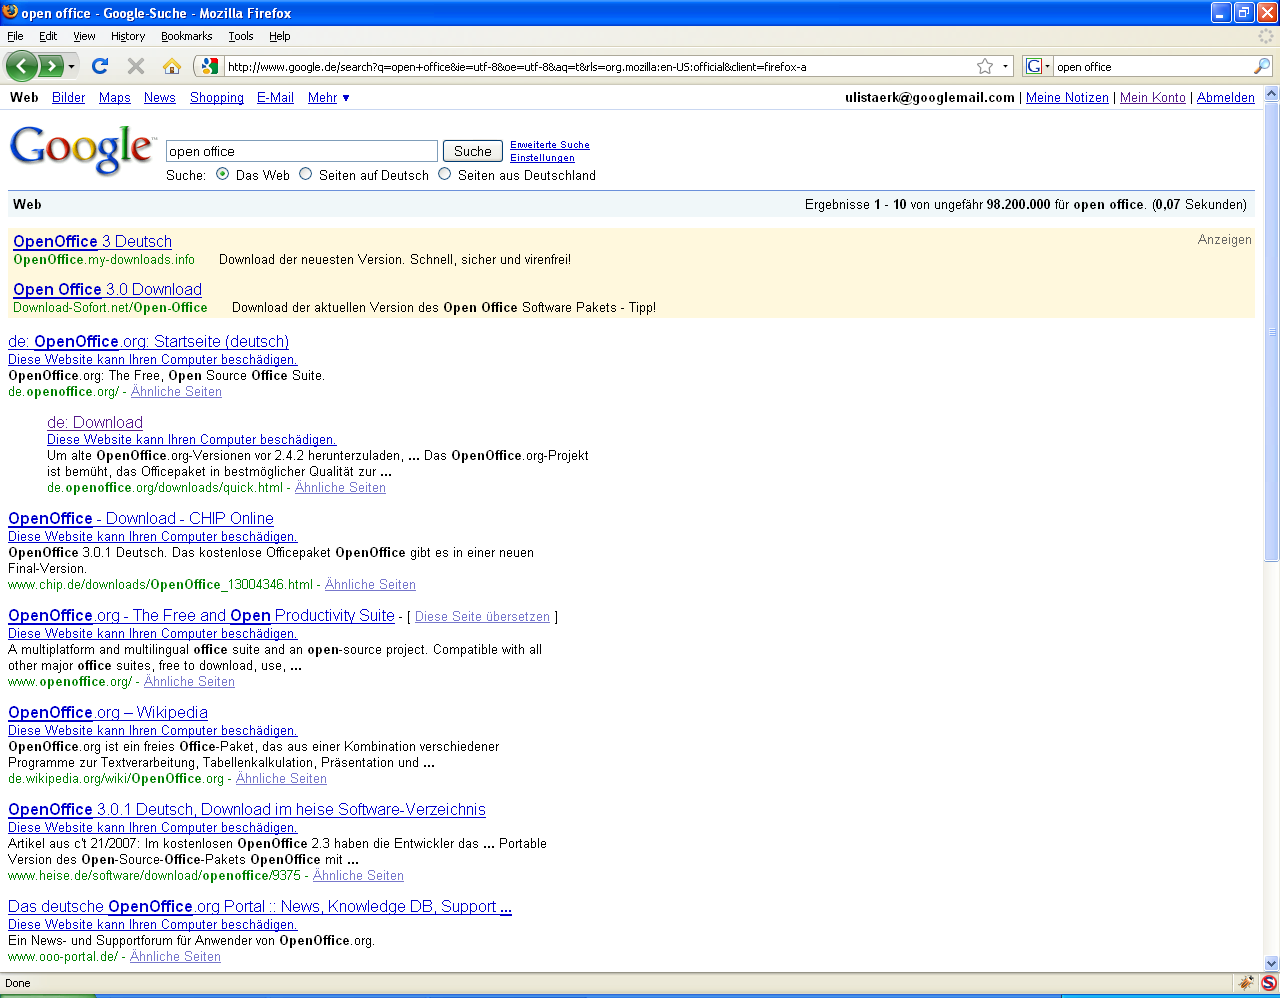Click the Firebug icon in status bar
Image resolution: width=1280 pixels, height=998 pixels.
1246,983
